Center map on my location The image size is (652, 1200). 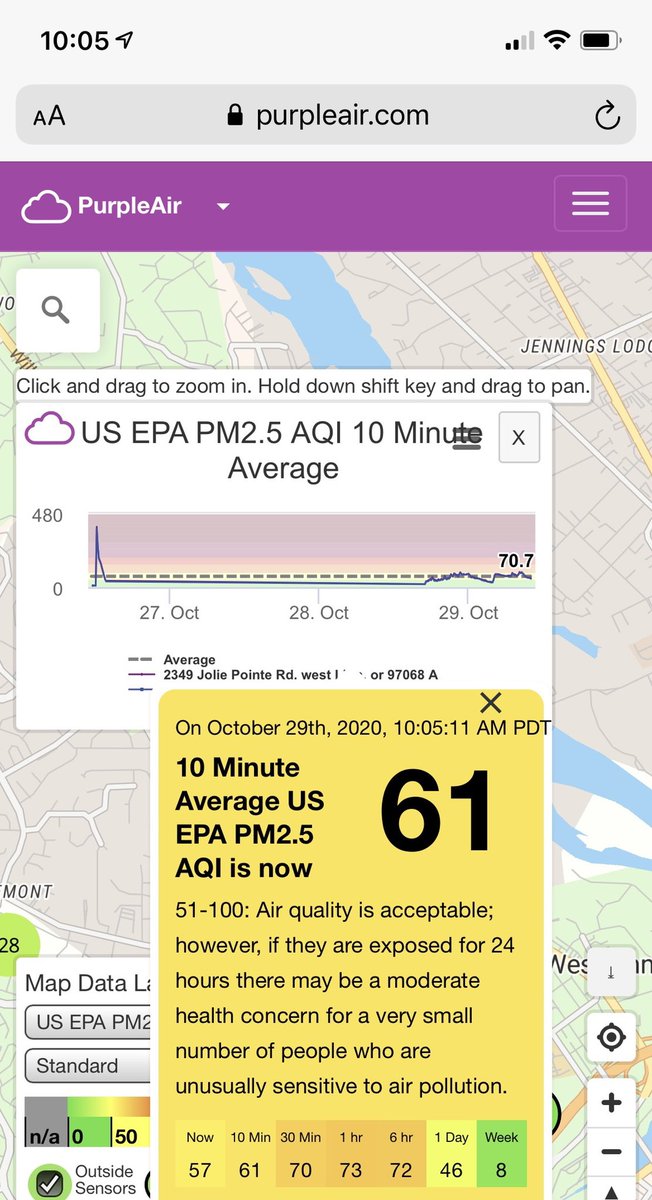click(610, 1037)
